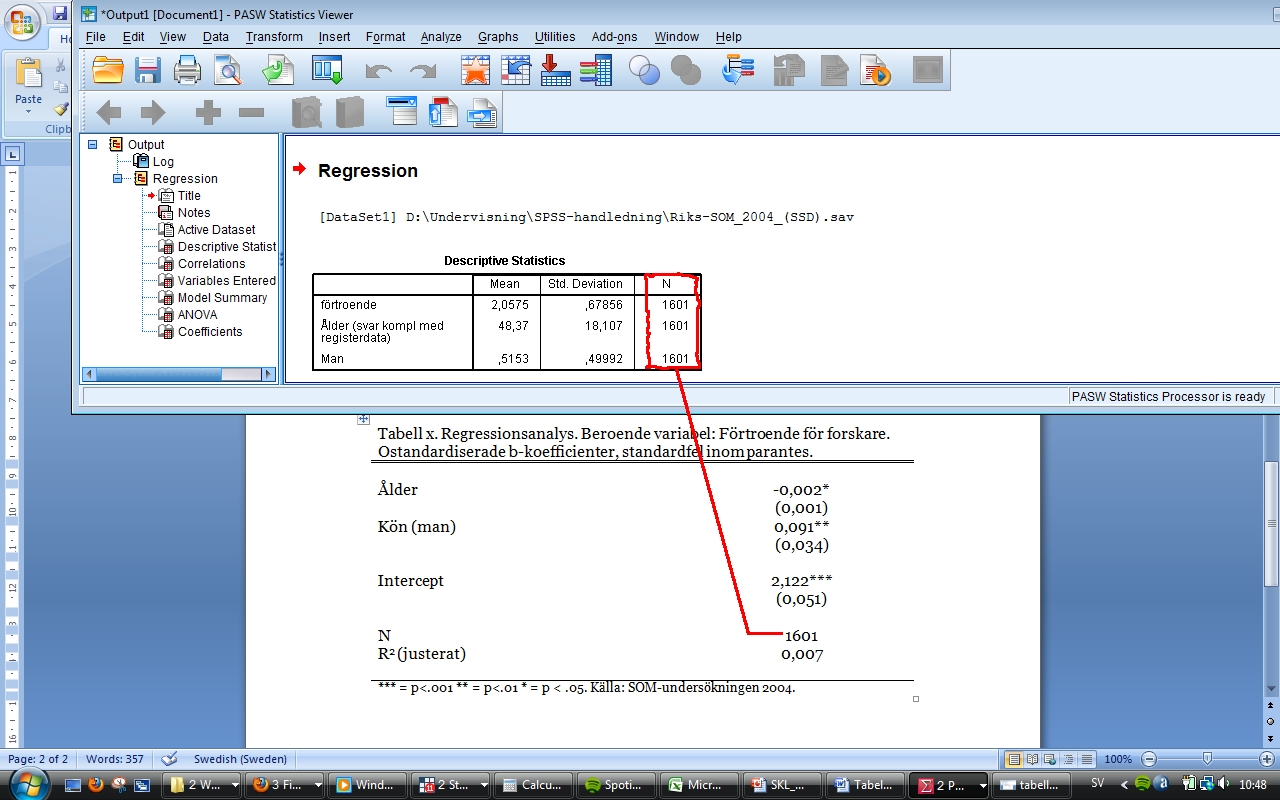Click the Print icon in the toolbar
Viewport: 1280px width, 800px height.
click(x=188, y=70)
